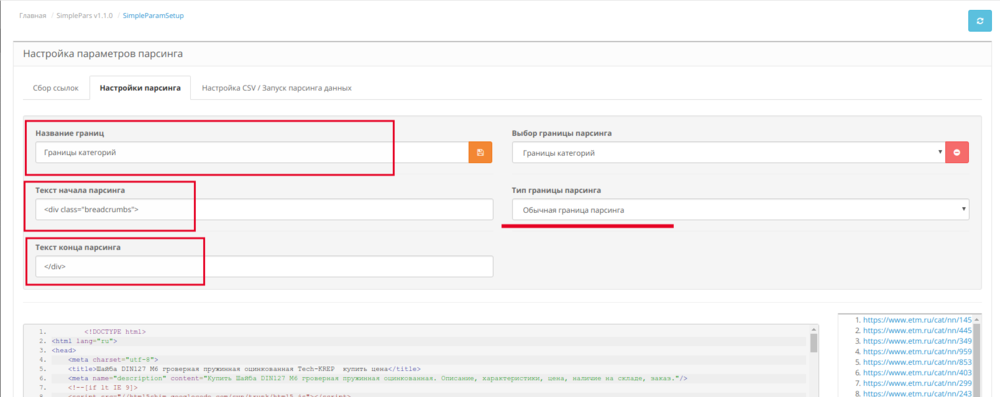Screen dimensions: 1000x397
Task: Open Настройка CSV / Запуск парсинга данных tab
Action: [277, 88]
